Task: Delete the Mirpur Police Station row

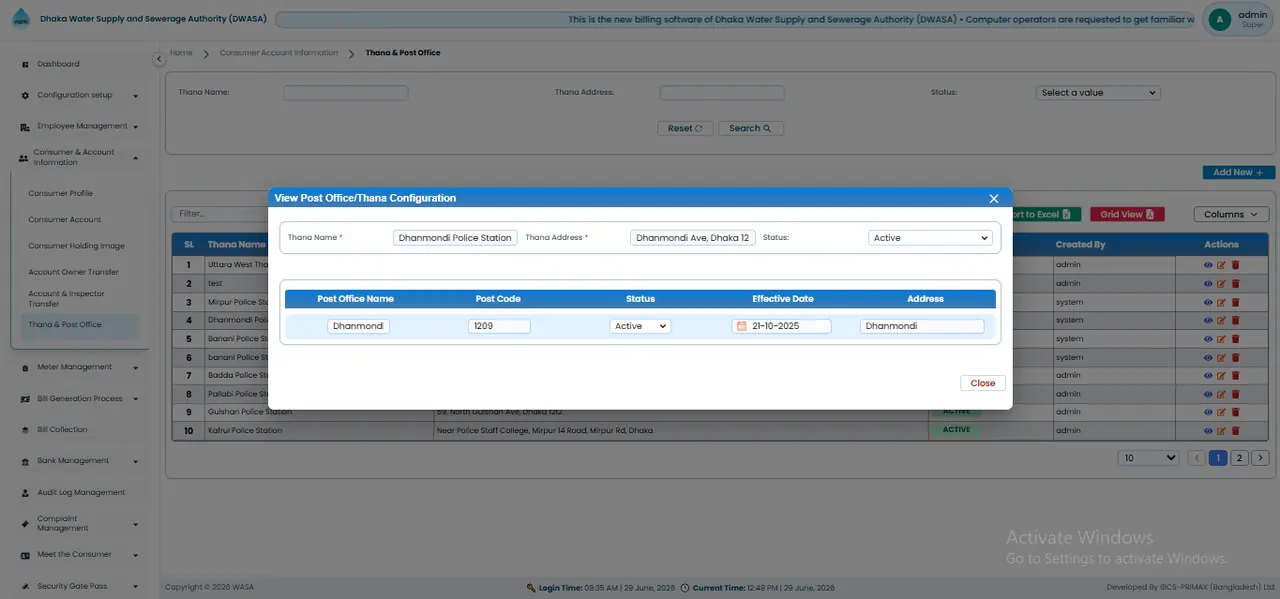Action: pyautogui.click(x=1235, y=302)
